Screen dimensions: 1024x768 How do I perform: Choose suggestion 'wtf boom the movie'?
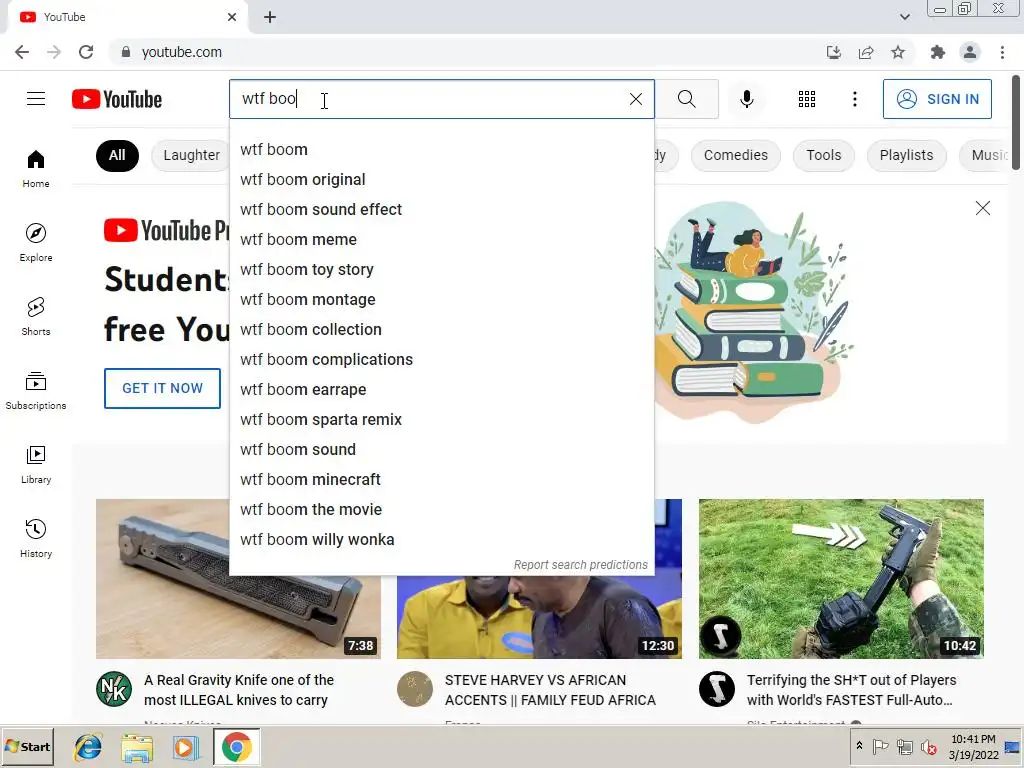441,510
